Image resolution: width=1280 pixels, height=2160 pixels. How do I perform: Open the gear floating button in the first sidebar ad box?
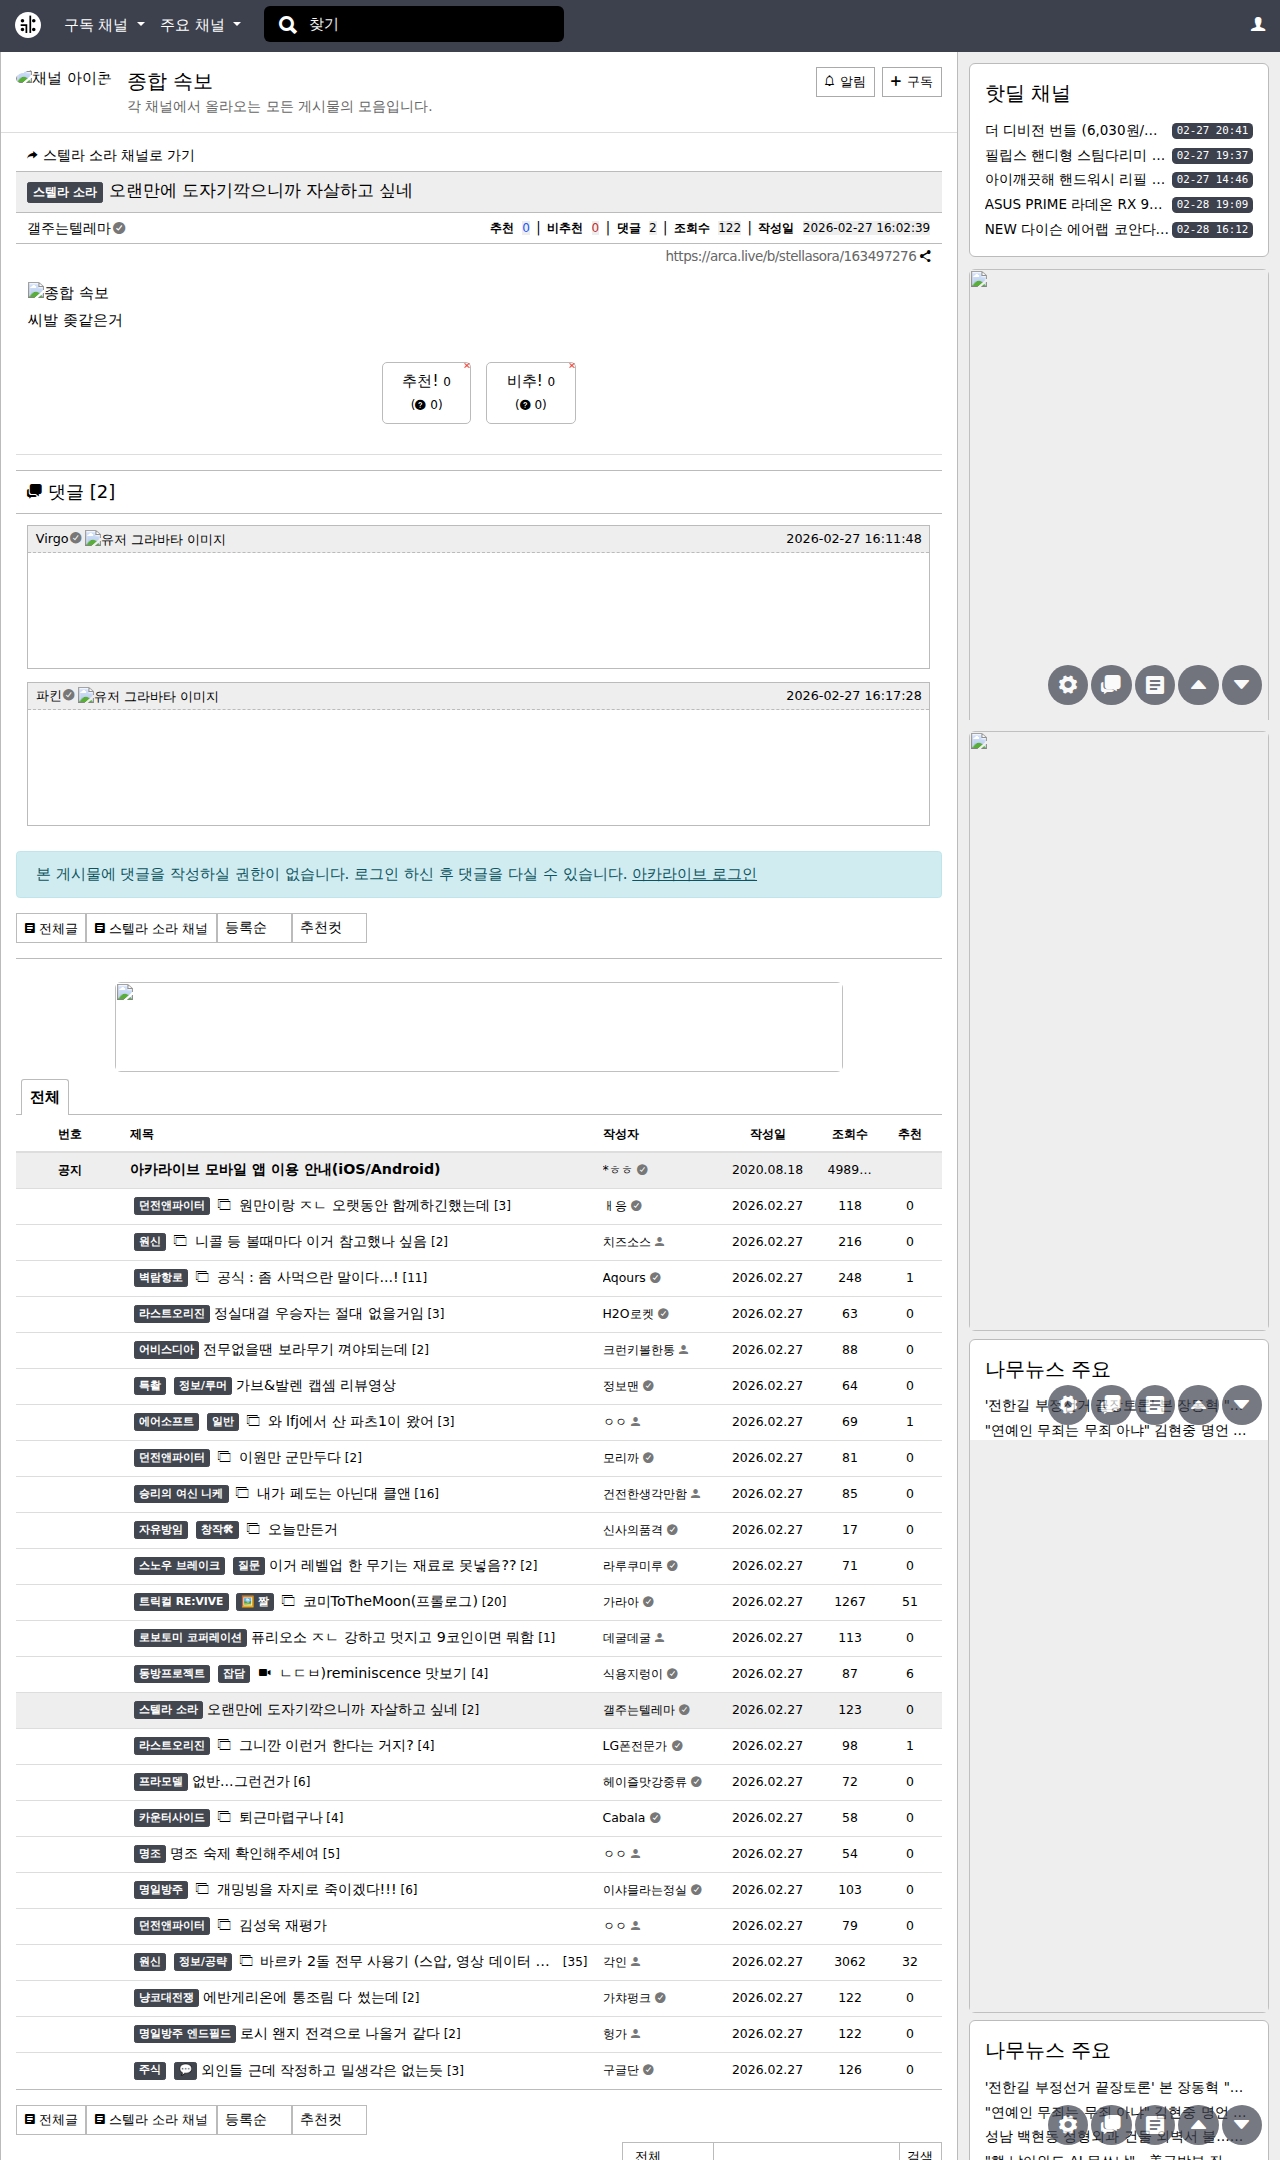[1068, 685]
